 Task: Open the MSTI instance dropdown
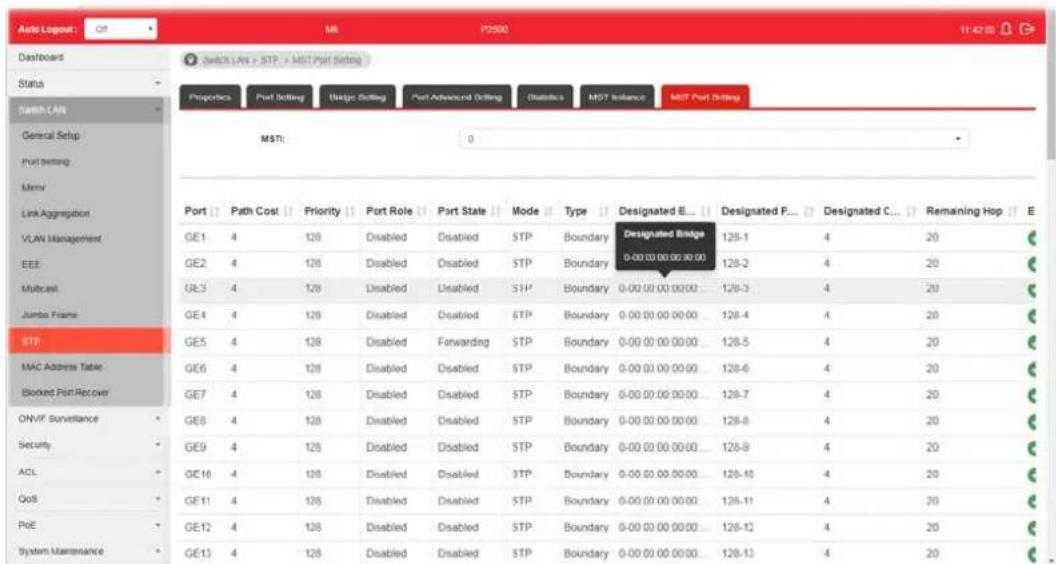click(715, 137)
